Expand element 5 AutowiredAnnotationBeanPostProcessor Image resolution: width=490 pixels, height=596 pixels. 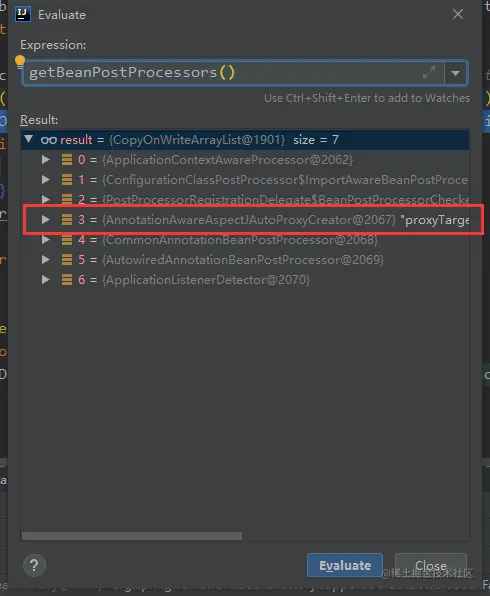point(46,259)
